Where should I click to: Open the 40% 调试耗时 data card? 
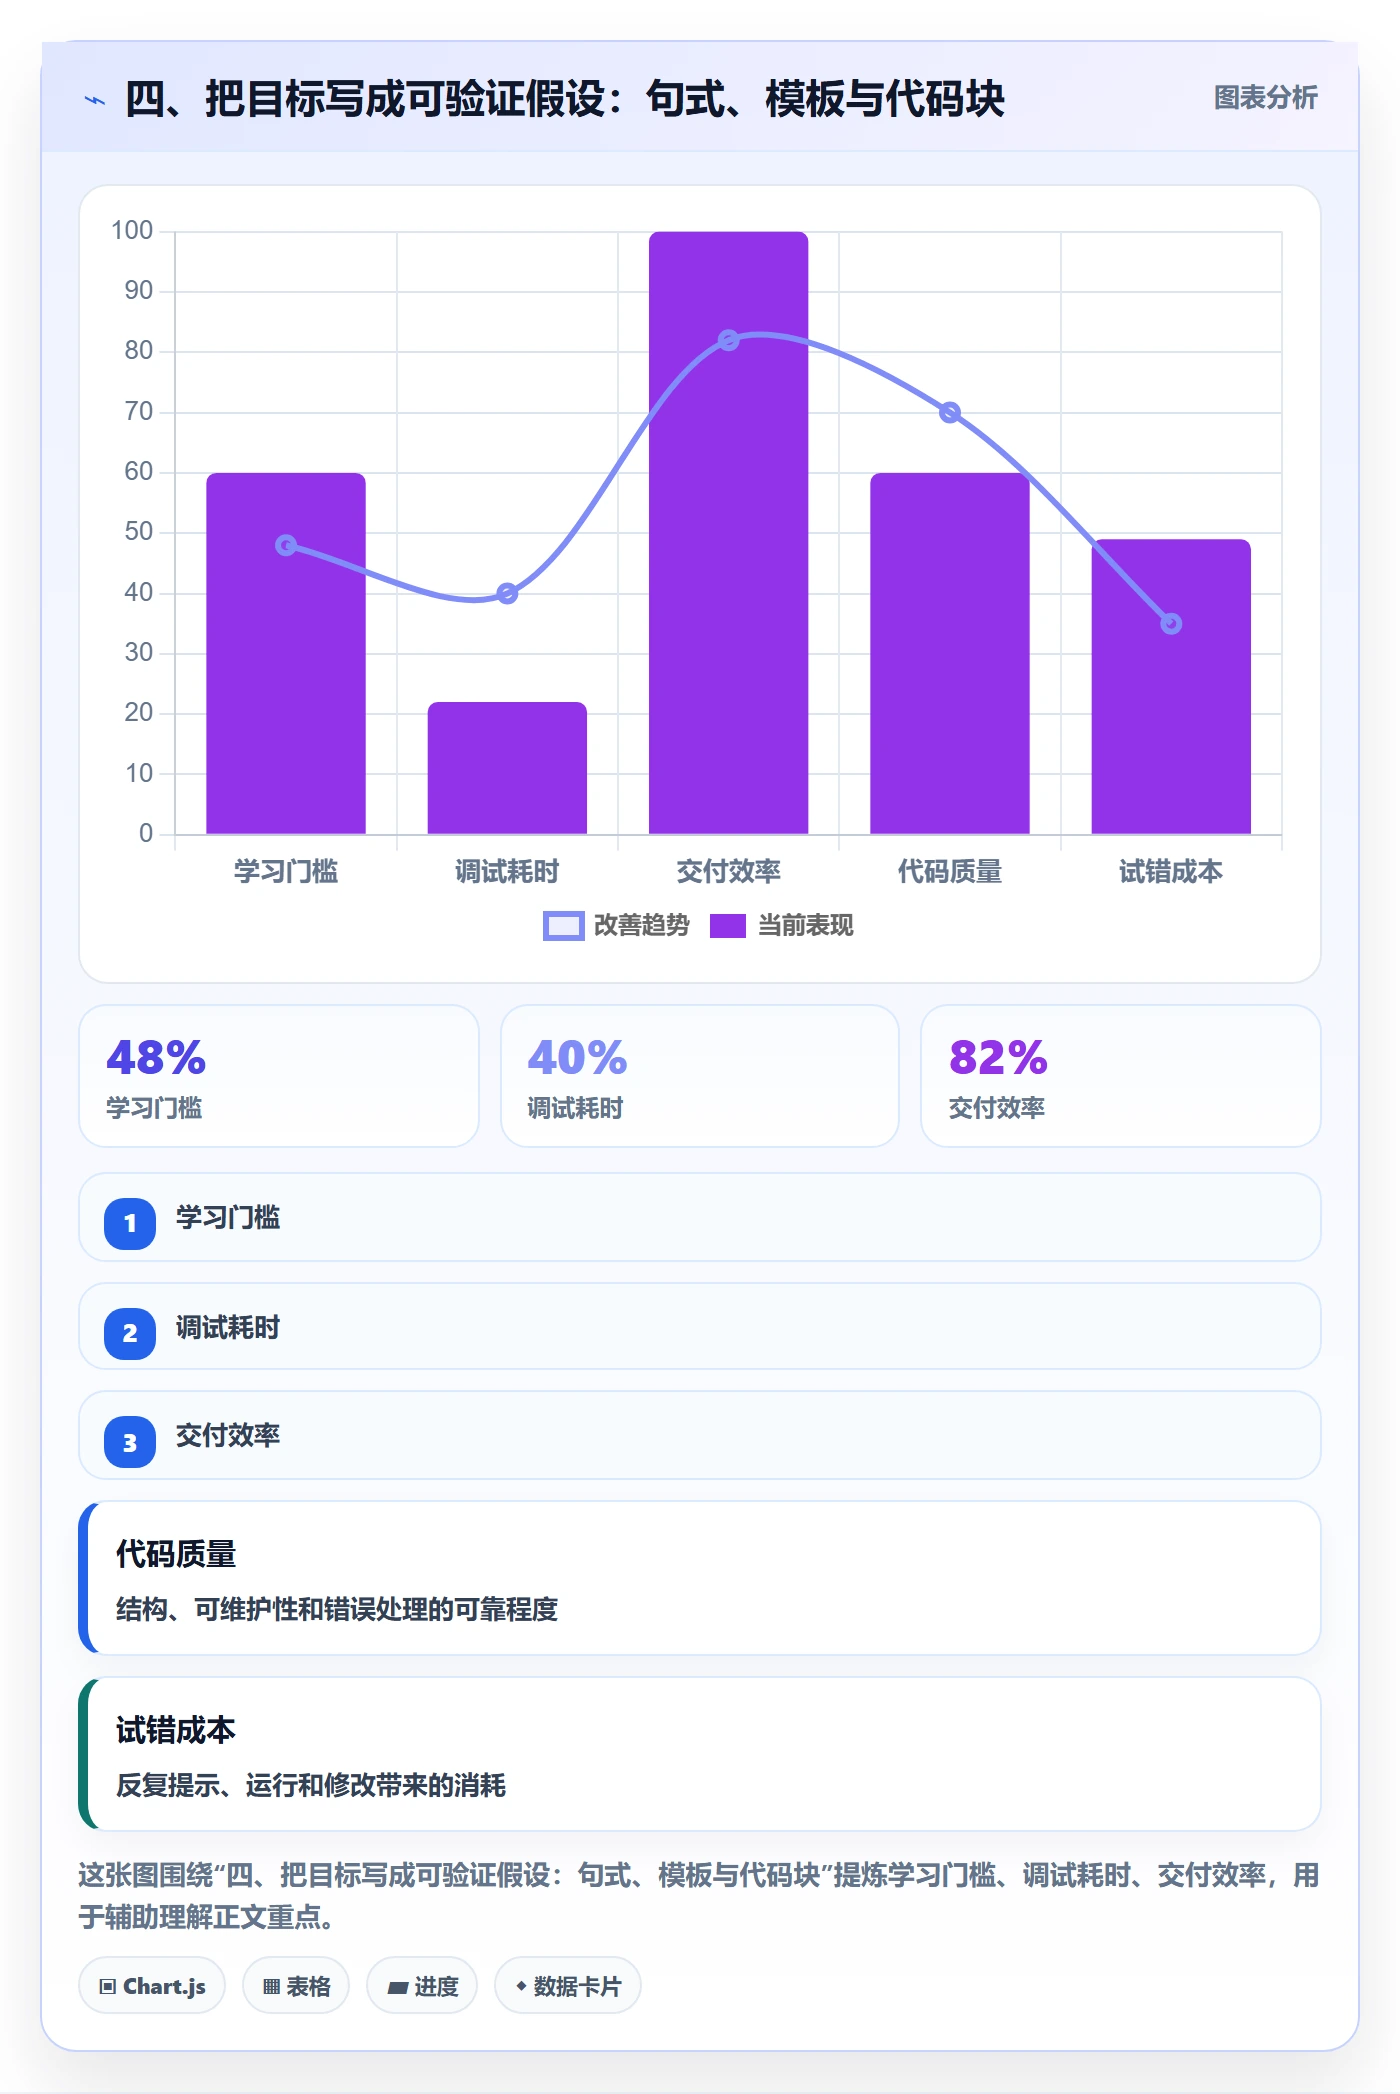(700, 1076)
